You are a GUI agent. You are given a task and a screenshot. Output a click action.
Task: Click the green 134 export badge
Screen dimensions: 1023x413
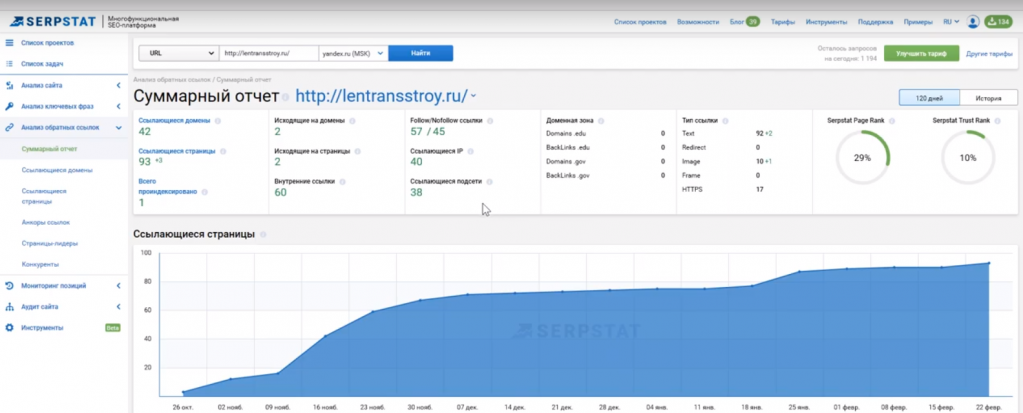point(998,22)
